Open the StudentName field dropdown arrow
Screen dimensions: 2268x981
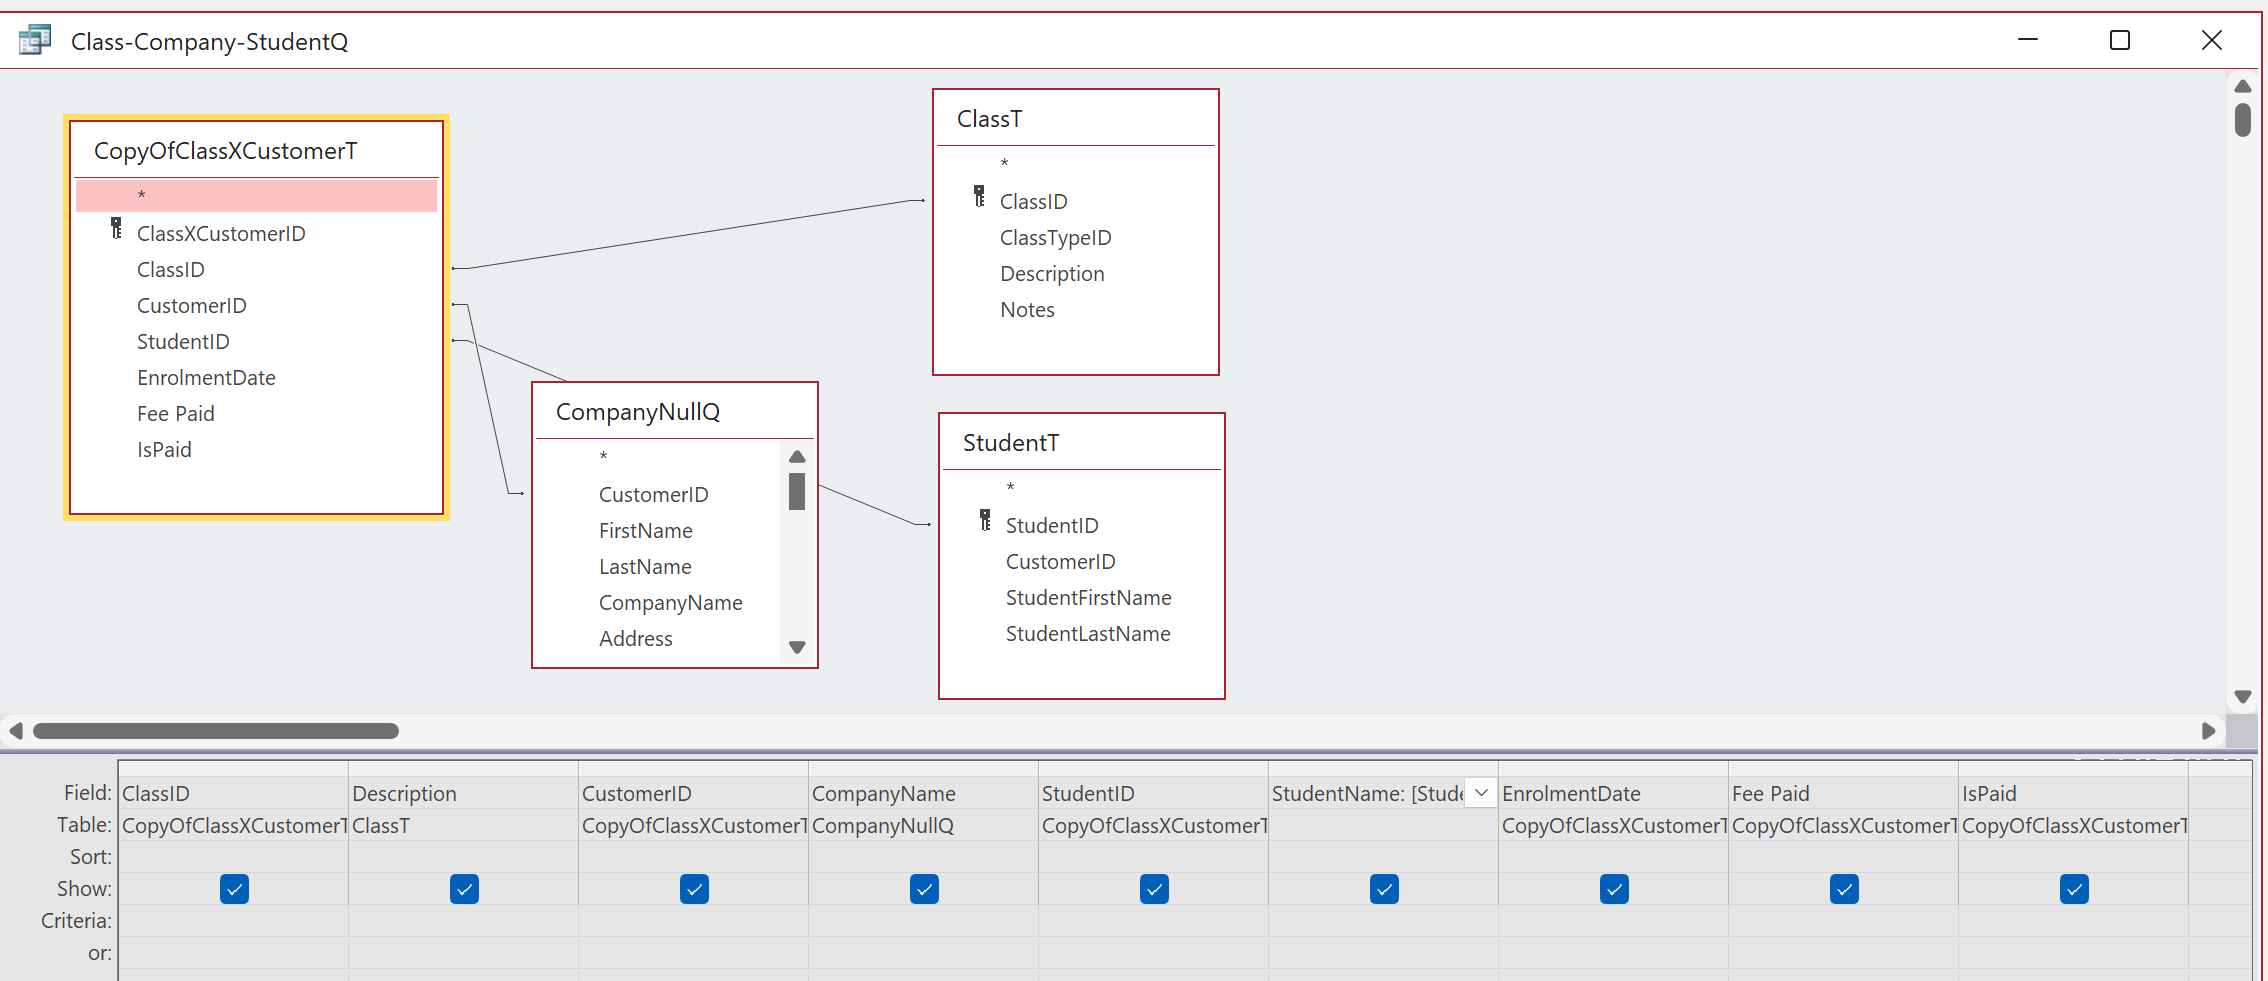(1481, 793)
